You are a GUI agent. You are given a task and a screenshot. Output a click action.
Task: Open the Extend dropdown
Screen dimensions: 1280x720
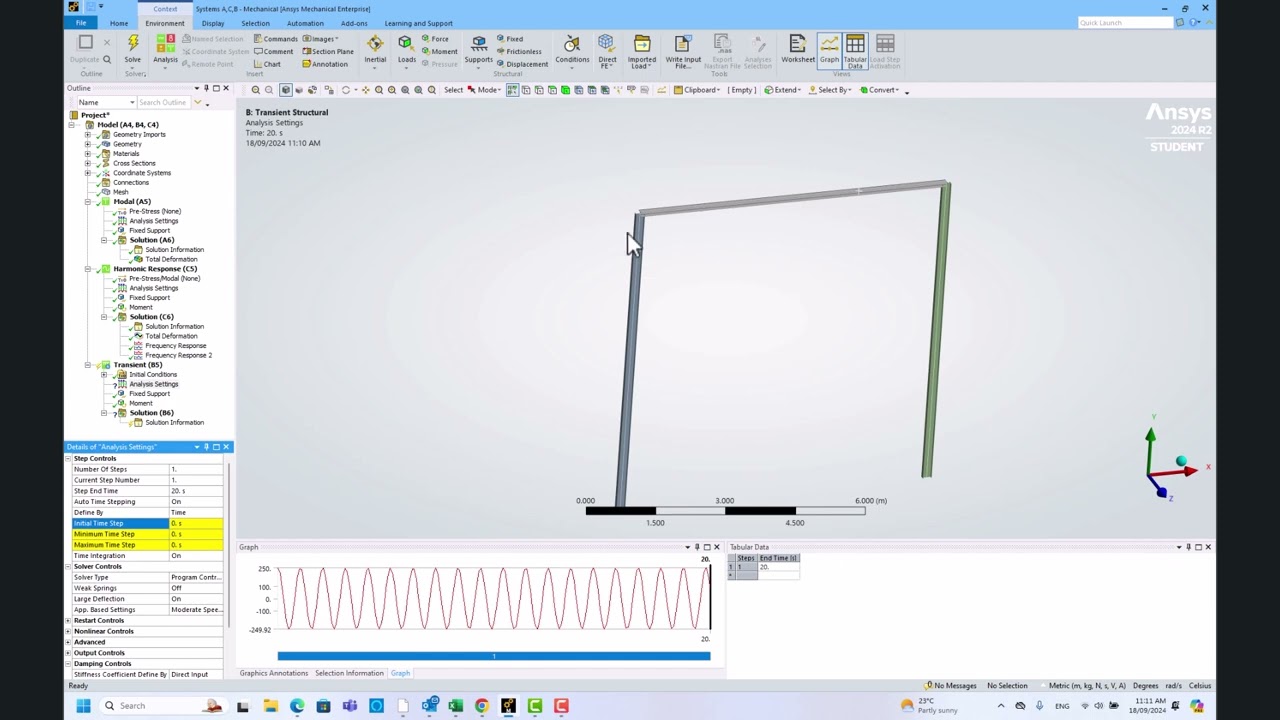click(x=784, y=90)
